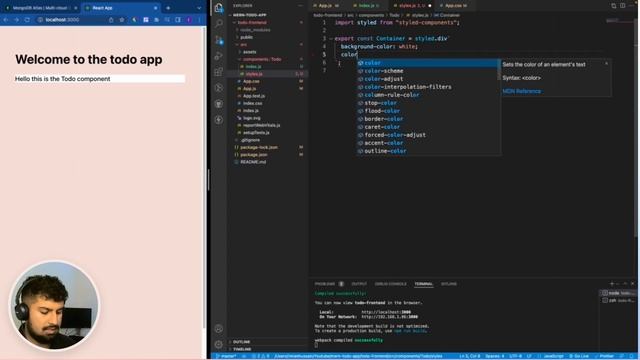Image resolution: width=640 pixels, height=360 pixels.
Task: Select the node terminal instance
Action: [618, 293]
